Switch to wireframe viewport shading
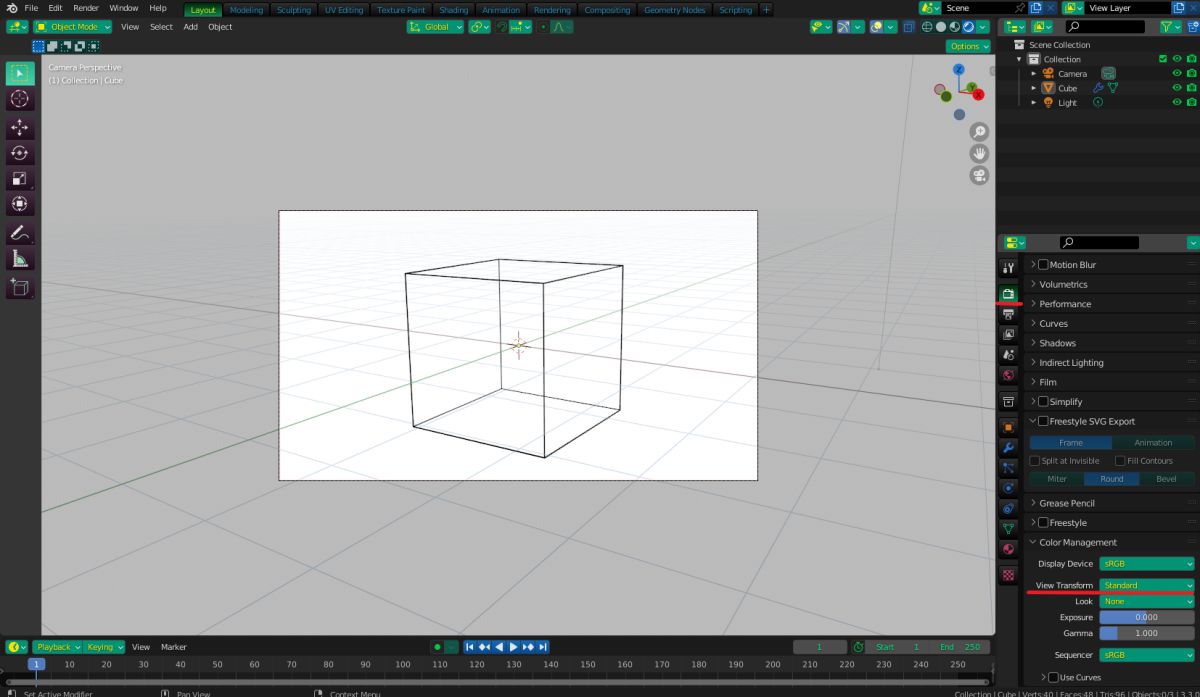The image size is (1200, 697). coord(926,27)
